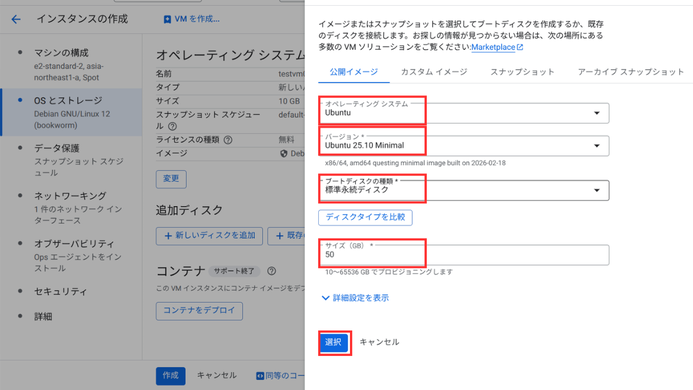693x390 pixels.
Task: Switch to カスタム イメージ tab
Action: tap(434, 72)
